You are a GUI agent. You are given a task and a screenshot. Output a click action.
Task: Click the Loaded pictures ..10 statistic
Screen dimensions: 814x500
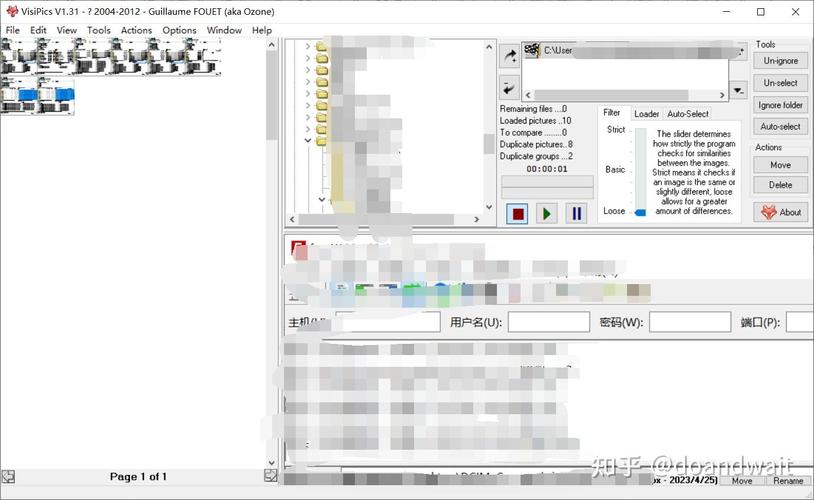535,120
